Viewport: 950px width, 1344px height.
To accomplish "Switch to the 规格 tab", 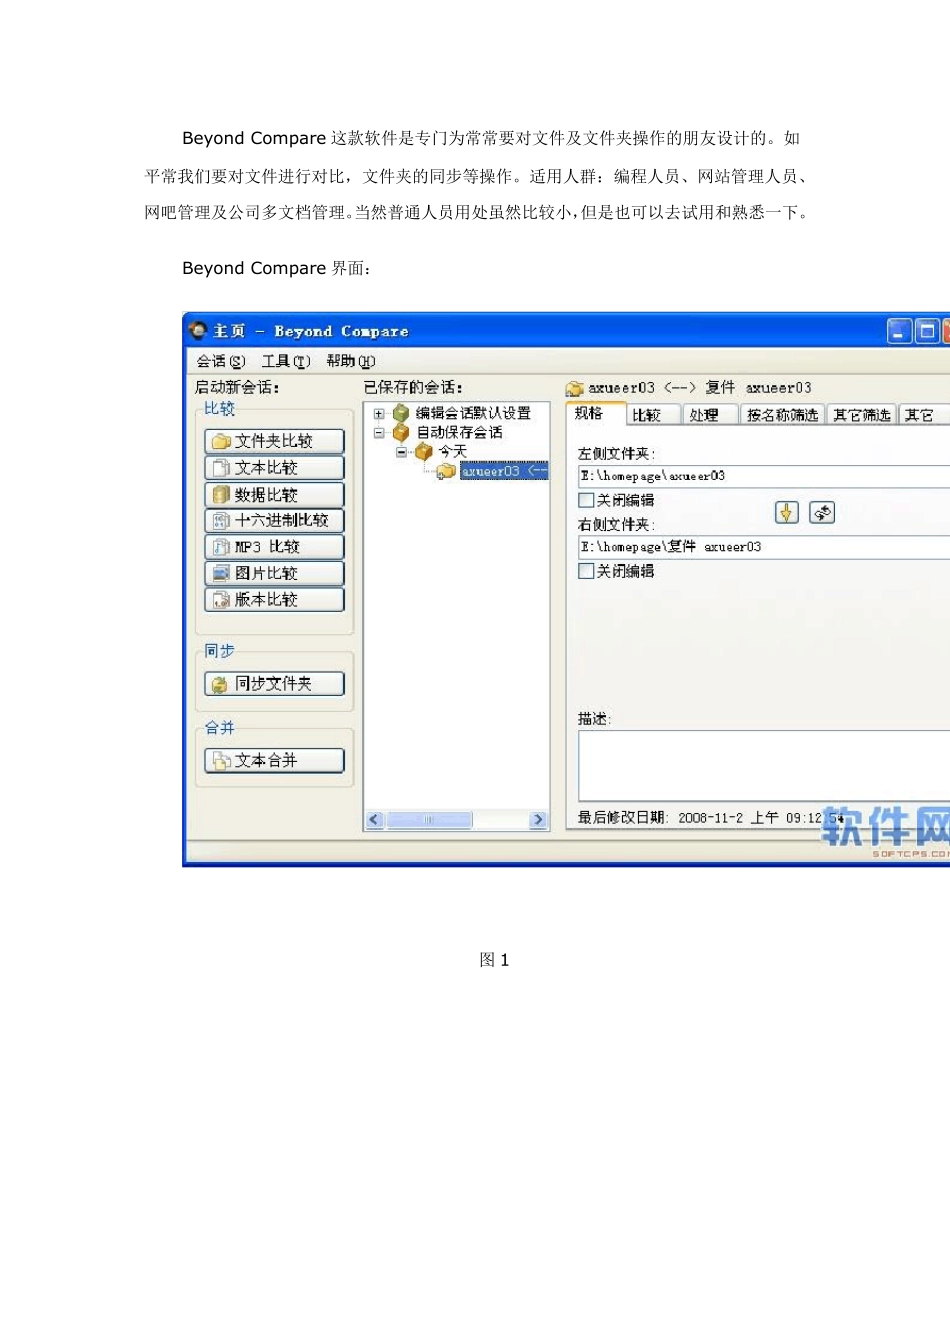I will (x=595, y=414).
